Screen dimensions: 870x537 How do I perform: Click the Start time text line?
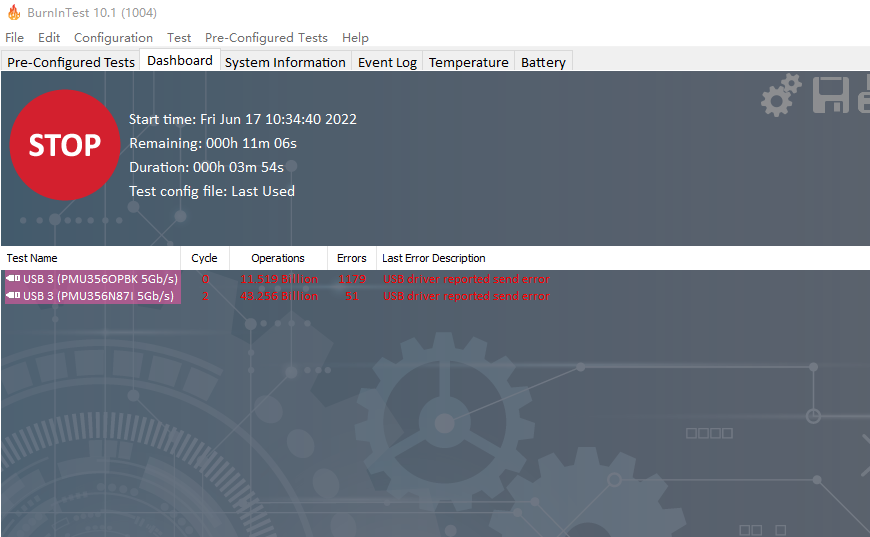243,119
